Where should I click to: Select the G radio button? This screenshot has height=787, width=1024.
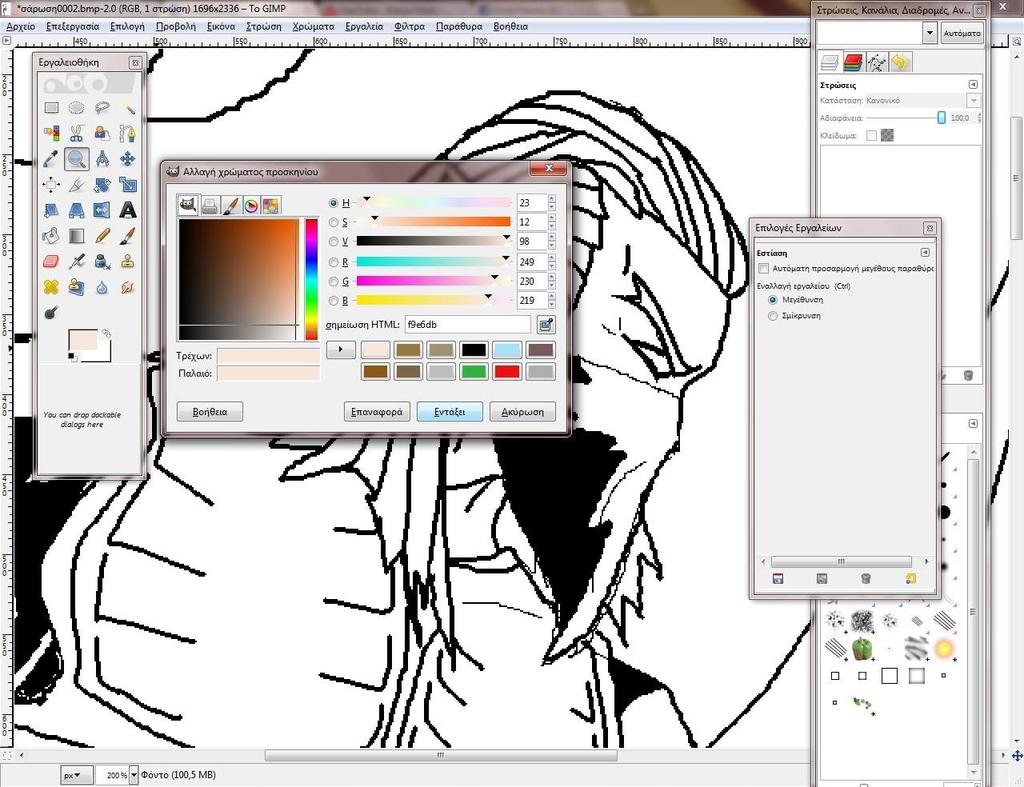(334, 281)
